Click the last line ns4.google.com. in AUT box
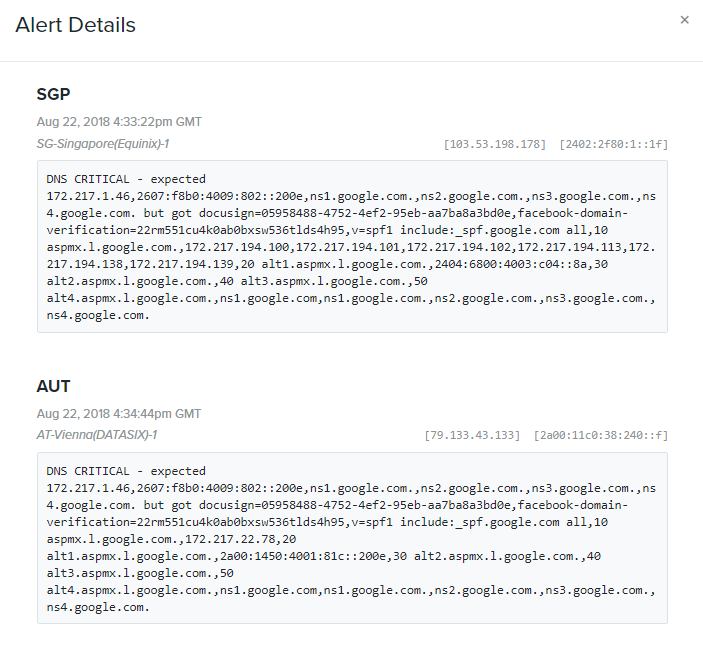The height and width of the screenshot is (651, 703). click(98, 608)
